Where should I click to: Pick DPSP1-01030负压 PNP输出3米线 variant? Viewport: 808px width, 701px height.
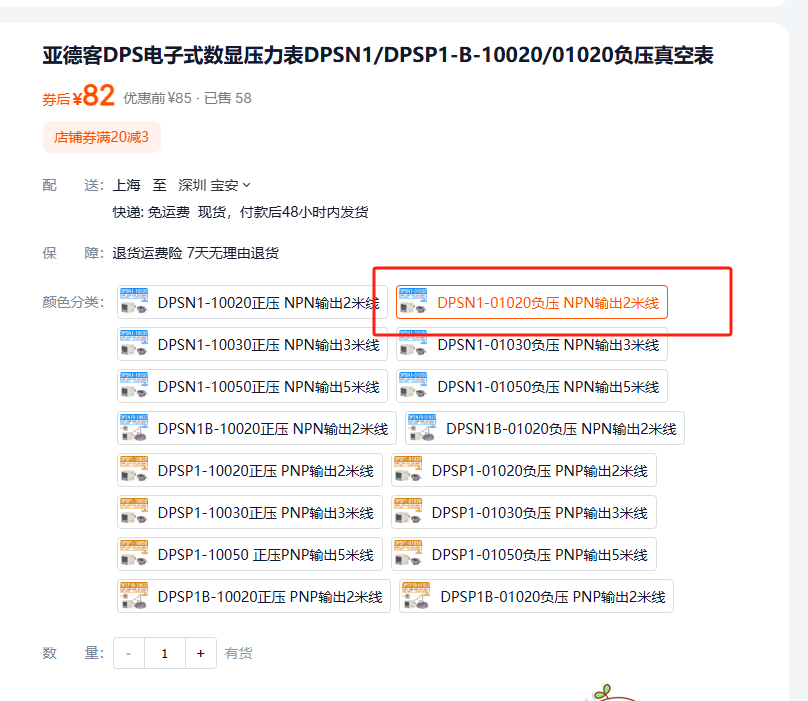pos(524,512)
